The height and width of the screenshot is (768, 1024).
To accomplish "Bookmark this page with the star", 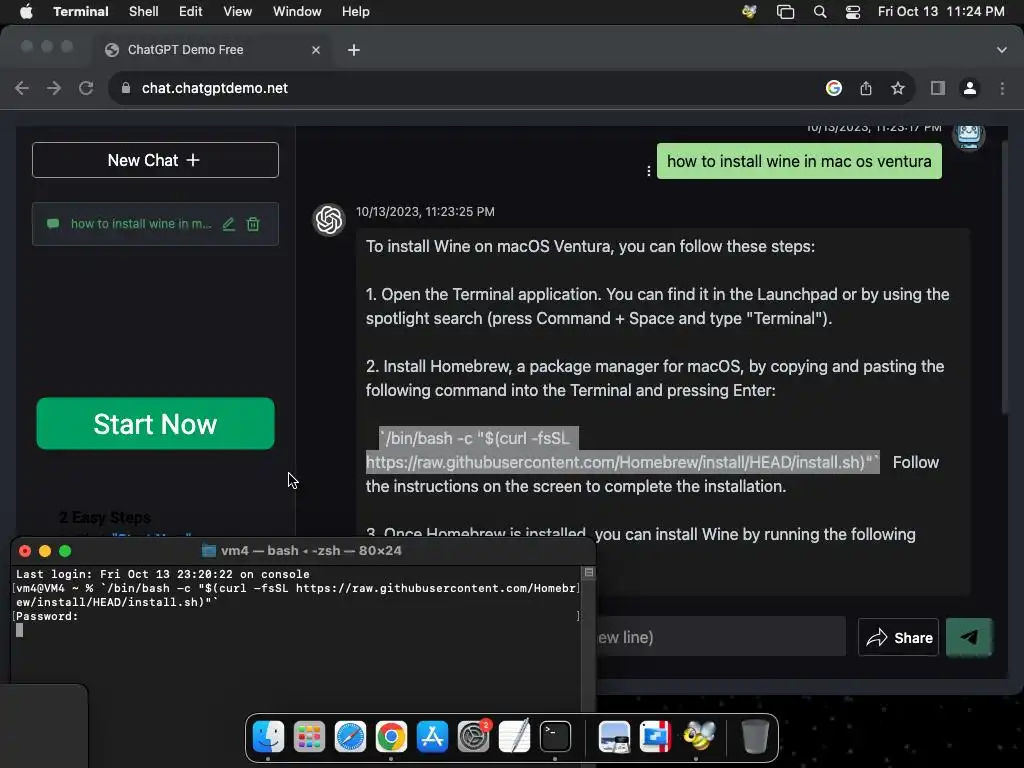I will (x=898, y=88).
